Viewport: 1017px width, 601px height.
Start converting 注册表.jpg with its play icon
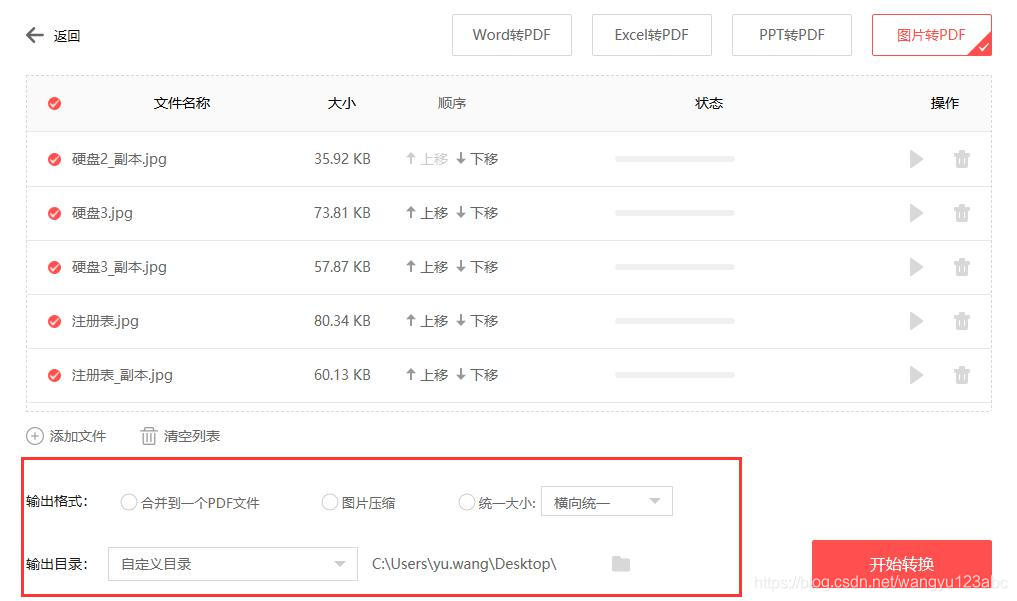(x=916, y=320)
